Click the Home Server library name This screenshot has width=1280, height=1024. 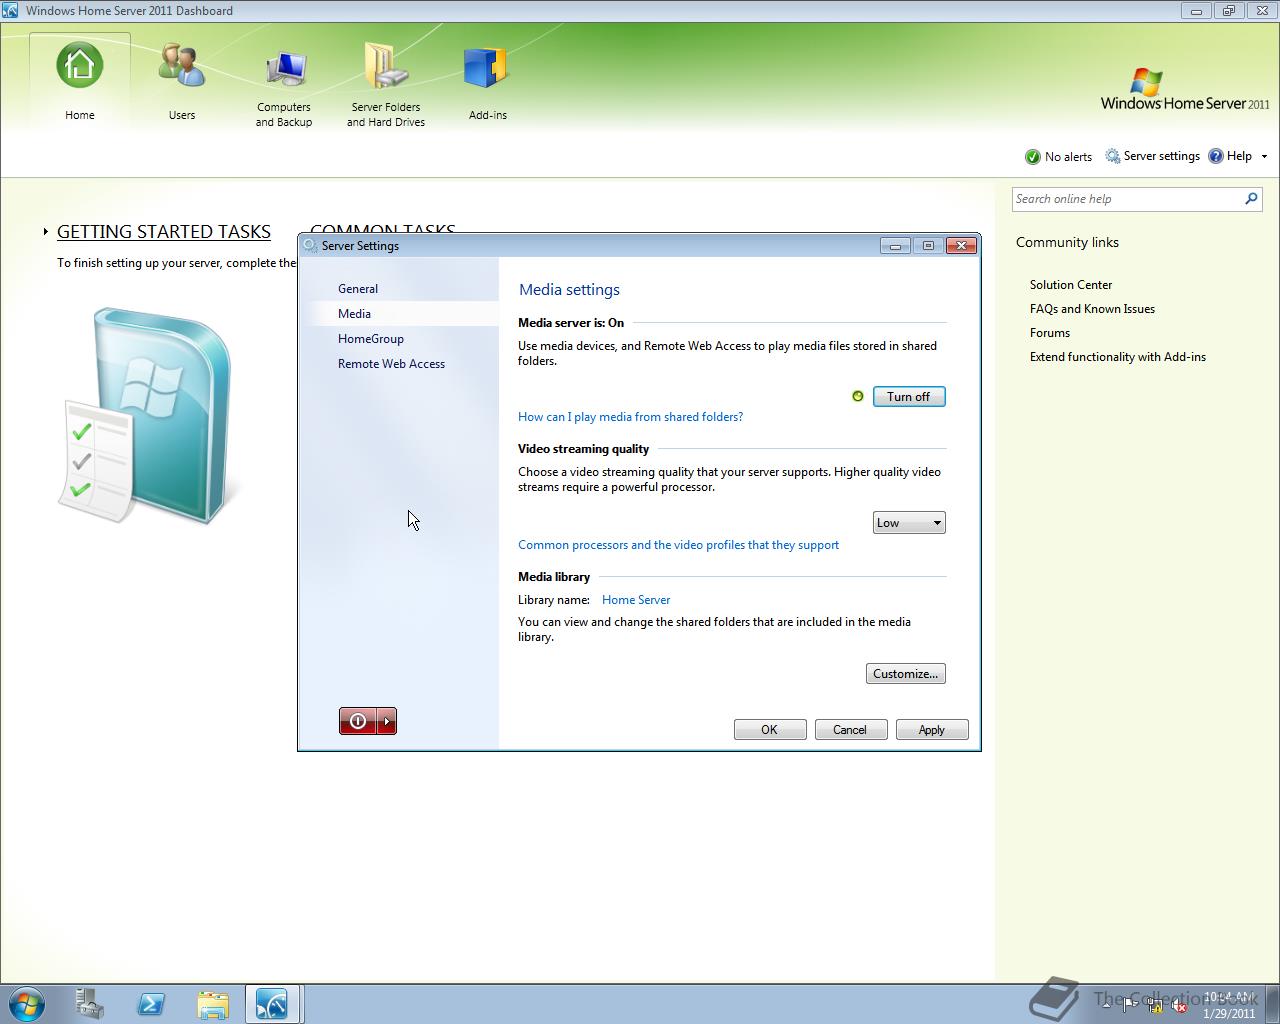tap(636, 600)
